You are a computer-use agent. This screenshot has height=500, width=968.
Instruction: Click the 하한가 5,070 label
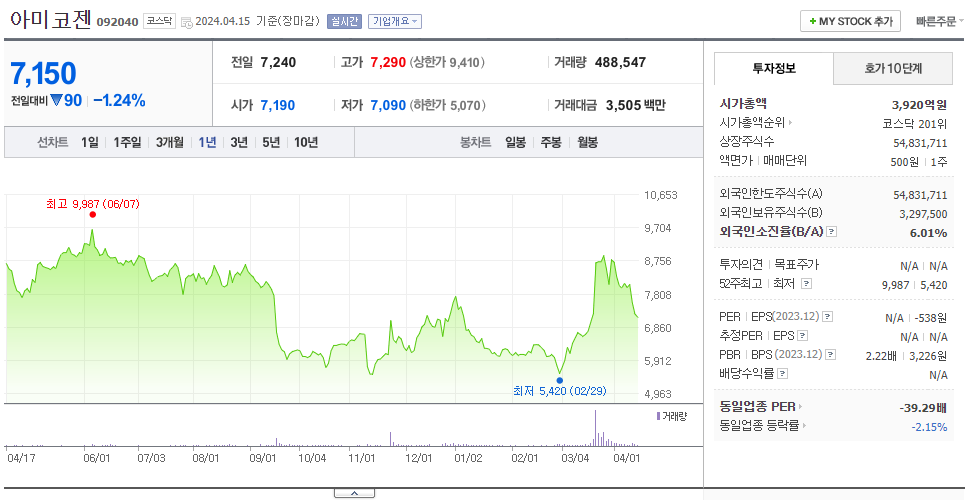click(448, 106)
